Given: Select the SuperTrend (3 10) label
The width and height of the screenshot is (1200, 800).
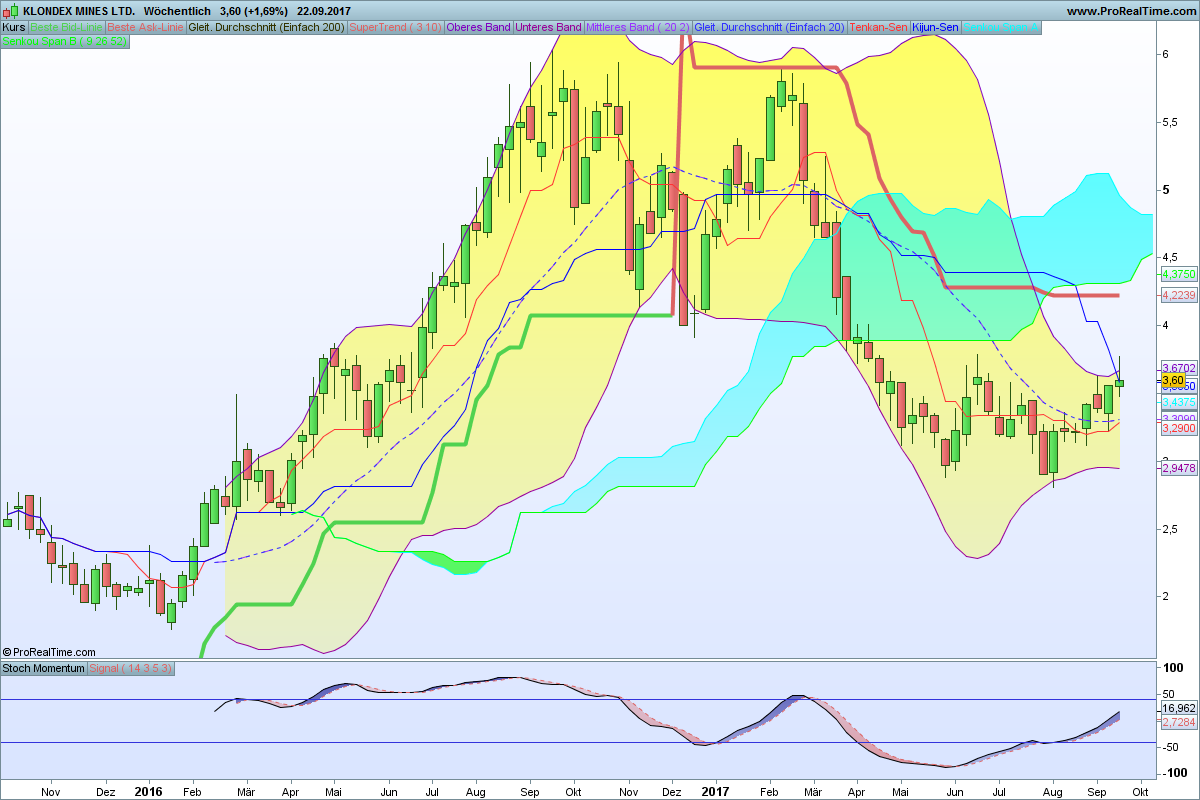Looking at the screenshot, I should 396,27.
